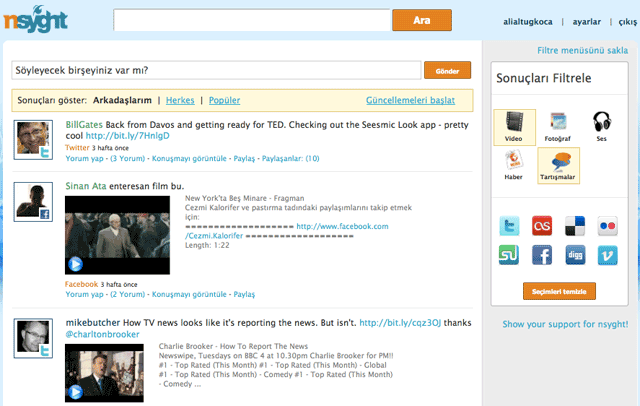
Task: Open the facebook.com/Cezmi.Kalorifer link
Action: (287, 231)
